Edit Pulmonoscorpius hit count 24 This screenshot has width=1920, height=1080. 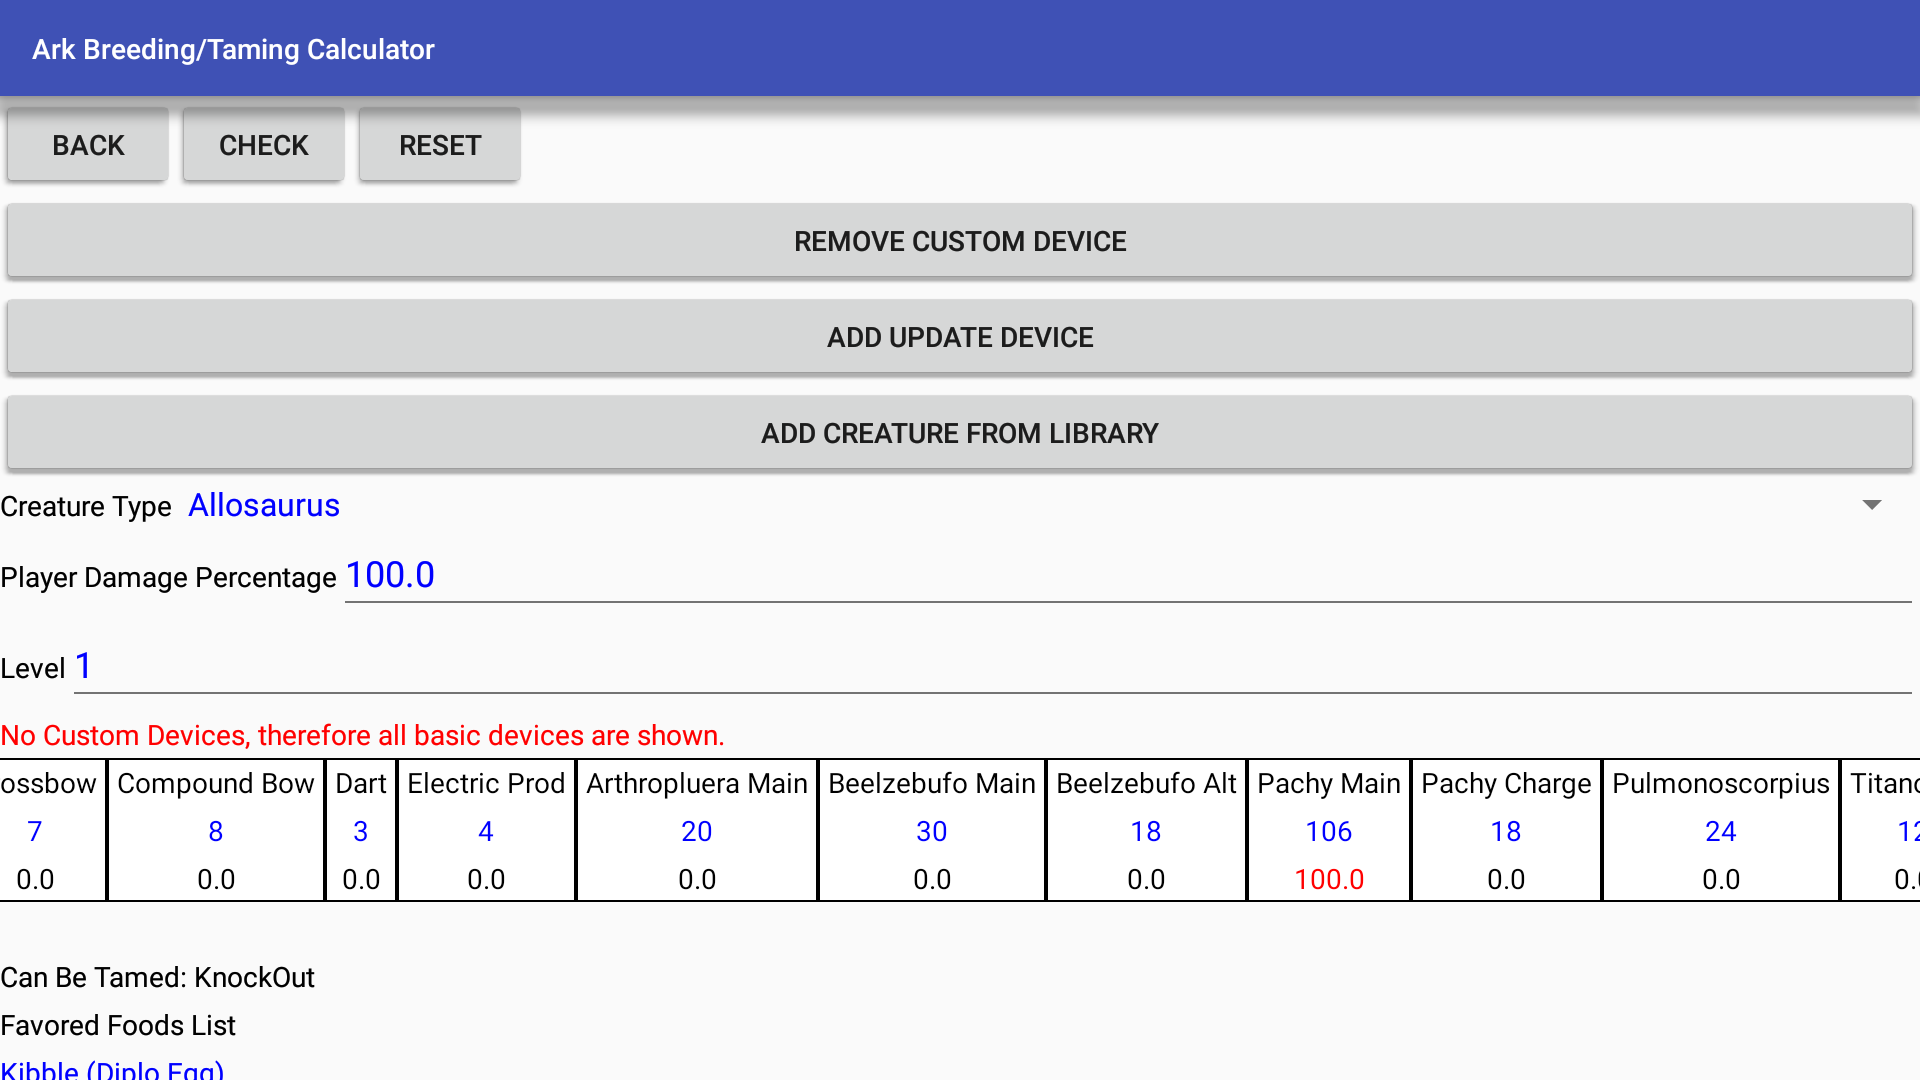tap(1721, 831)
